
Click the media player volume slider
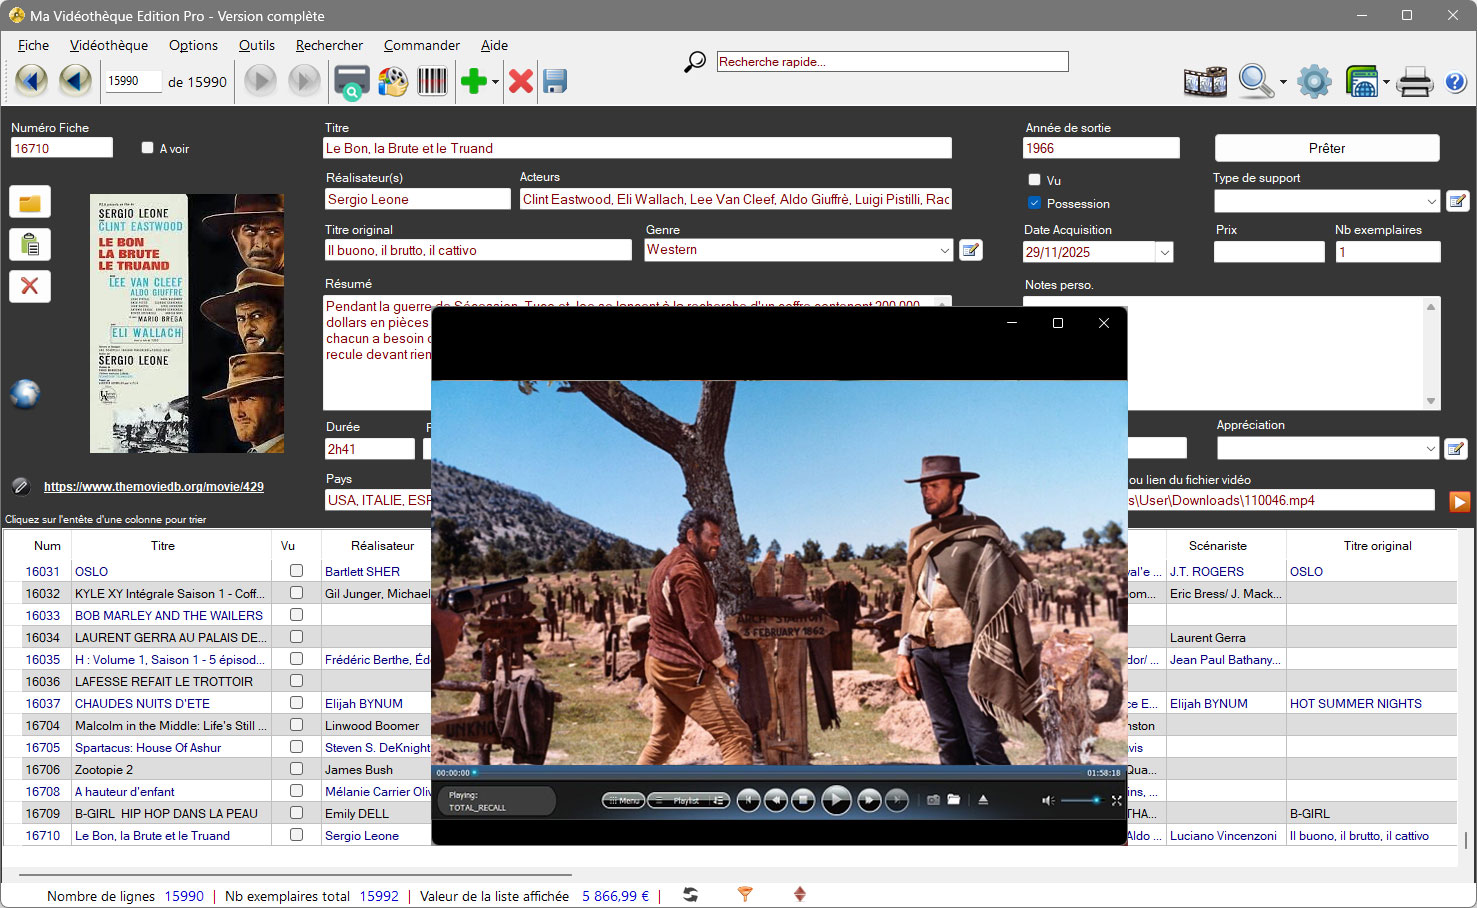[1080, 800]
